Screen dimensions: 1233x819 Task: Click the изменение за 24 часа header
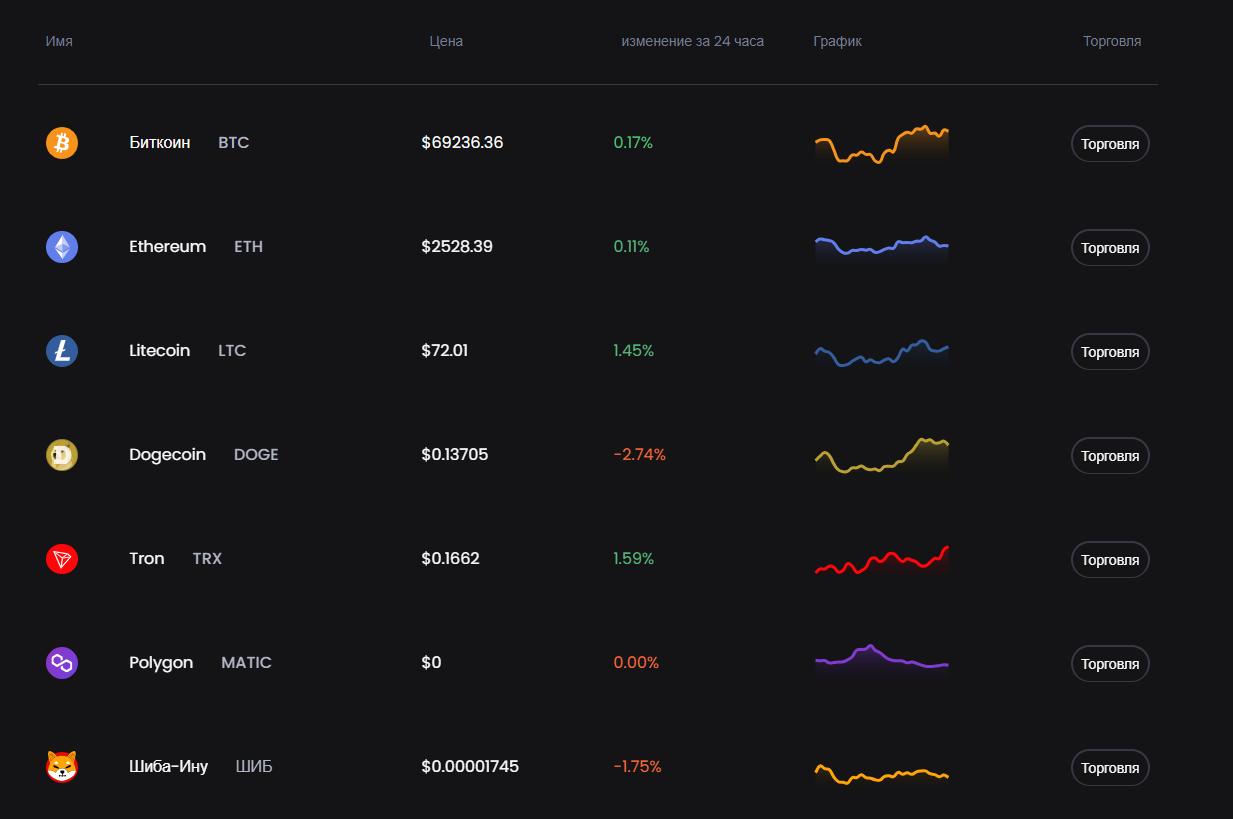point(693,41)
